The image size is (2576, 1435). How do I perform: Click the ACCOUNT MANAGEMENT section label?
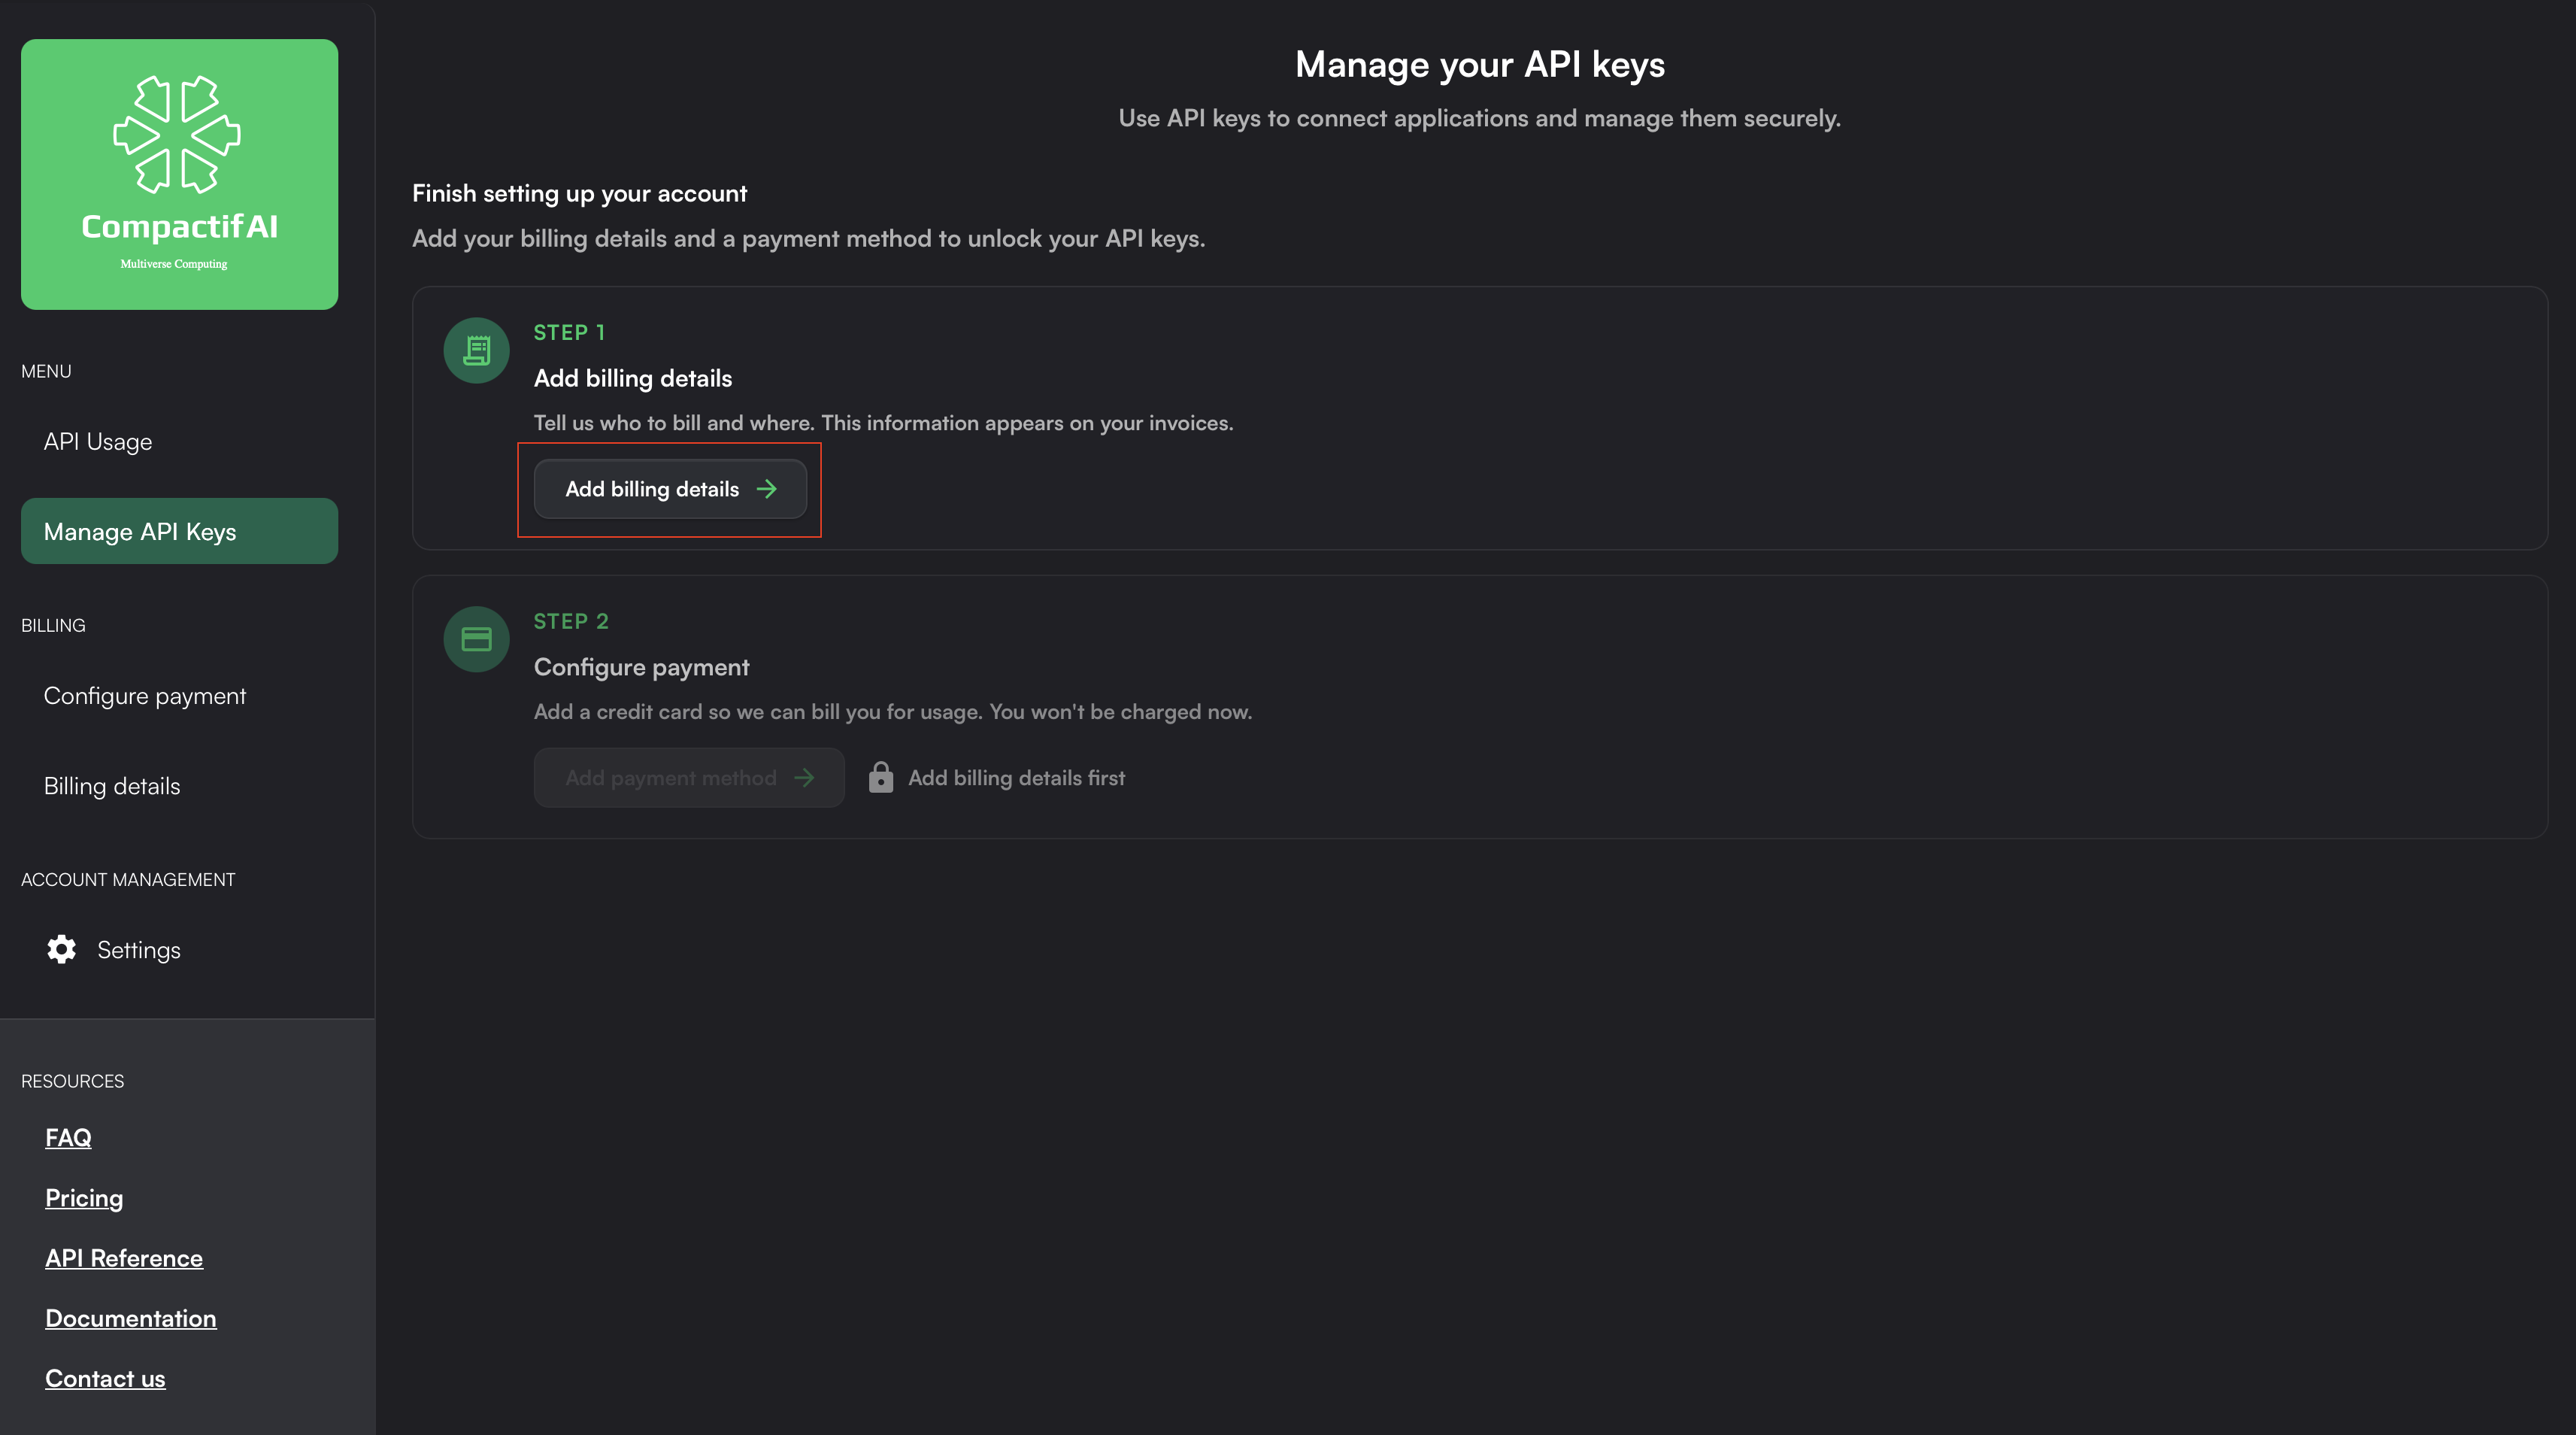tap(128, 879)
